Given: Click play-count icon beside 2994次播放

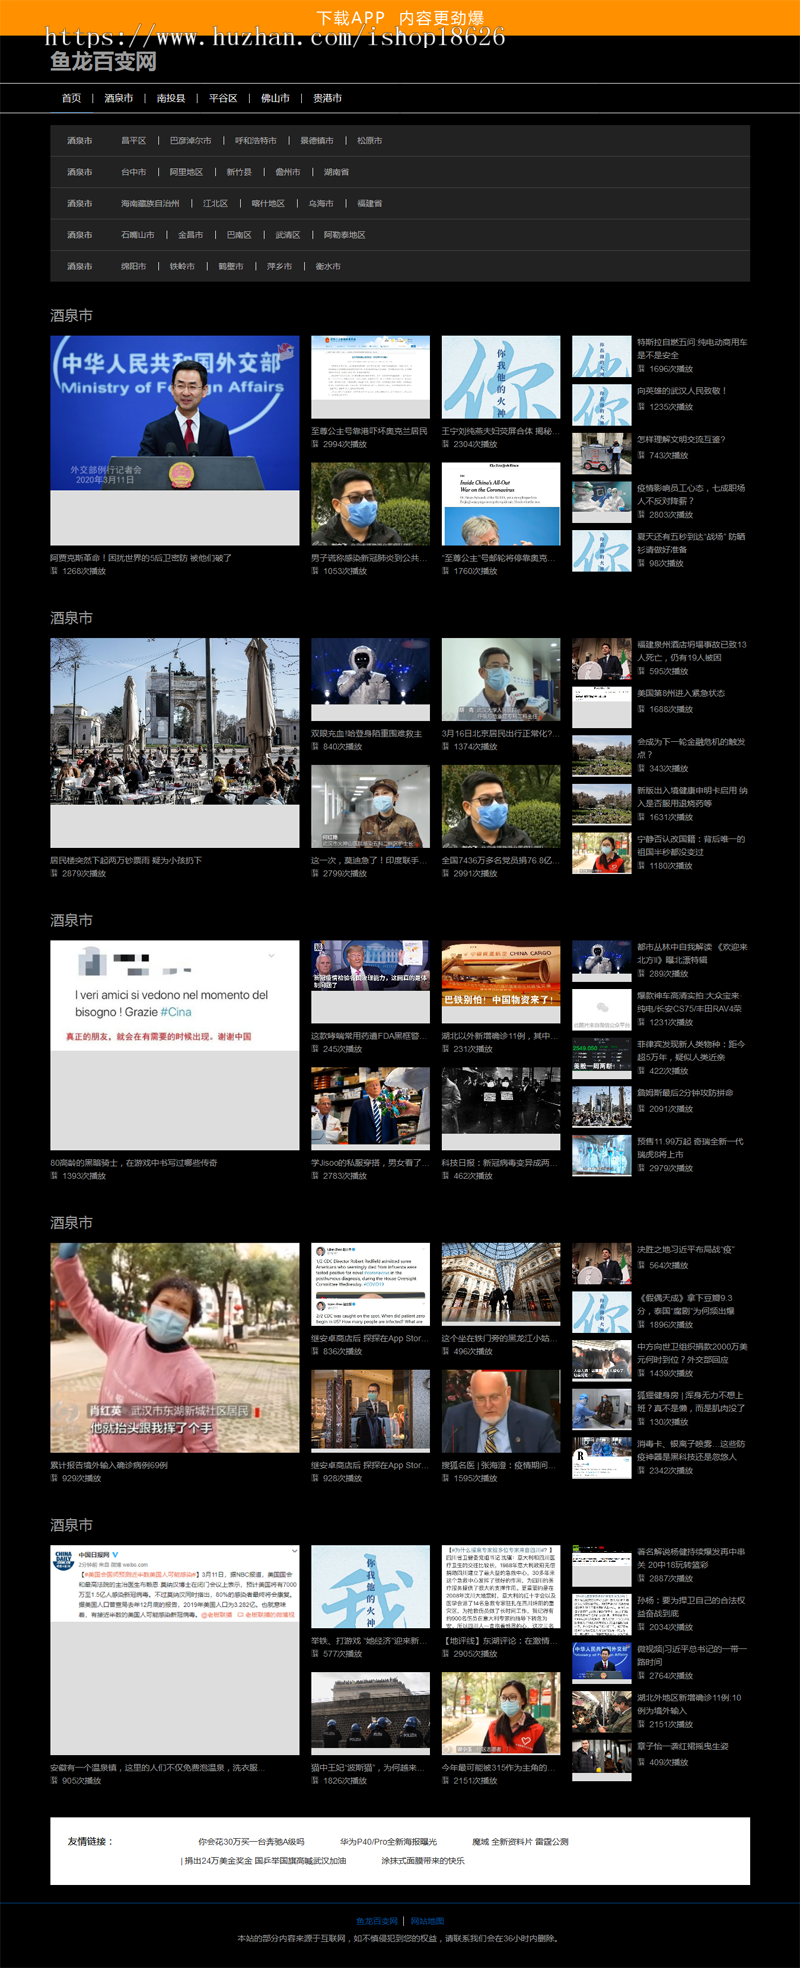Looking at the screenshot, I should [x=315, y=444].
